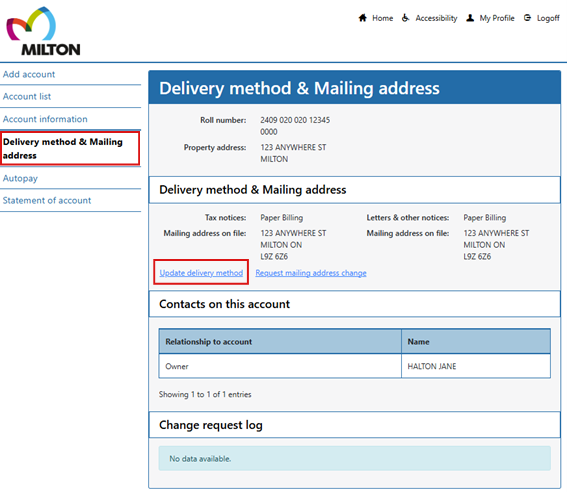Select Logoff link text
Screen dimensions: 567x492
click(x=548, y=18)
